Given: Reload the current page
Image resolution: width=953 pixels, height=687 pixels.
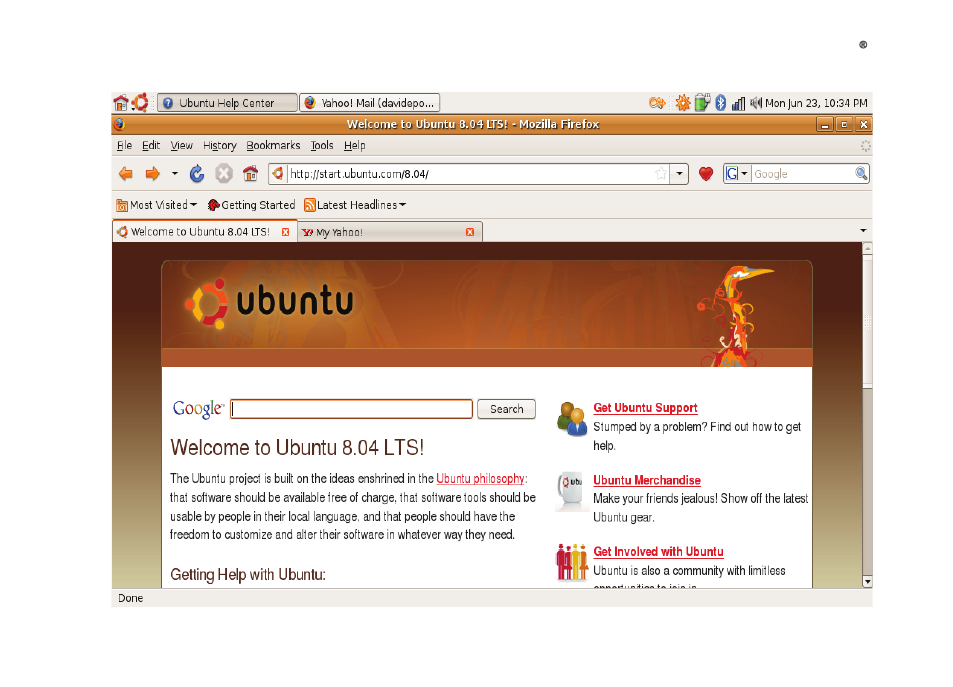Looking at the screenshot, I should pyautogui.click(x=197, y=174).
